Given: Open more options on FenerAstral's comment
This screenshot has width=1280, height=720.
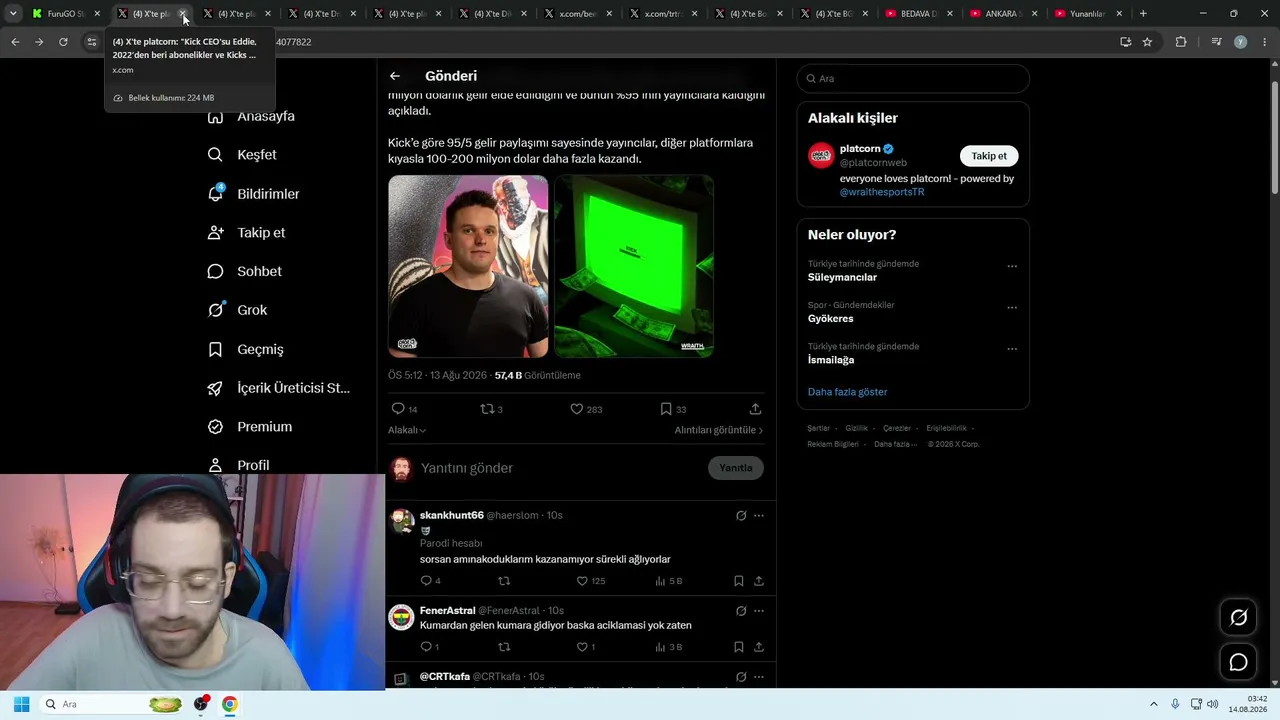Looking at the screenshot, I should pyautogui.click(x=759, y=611).
